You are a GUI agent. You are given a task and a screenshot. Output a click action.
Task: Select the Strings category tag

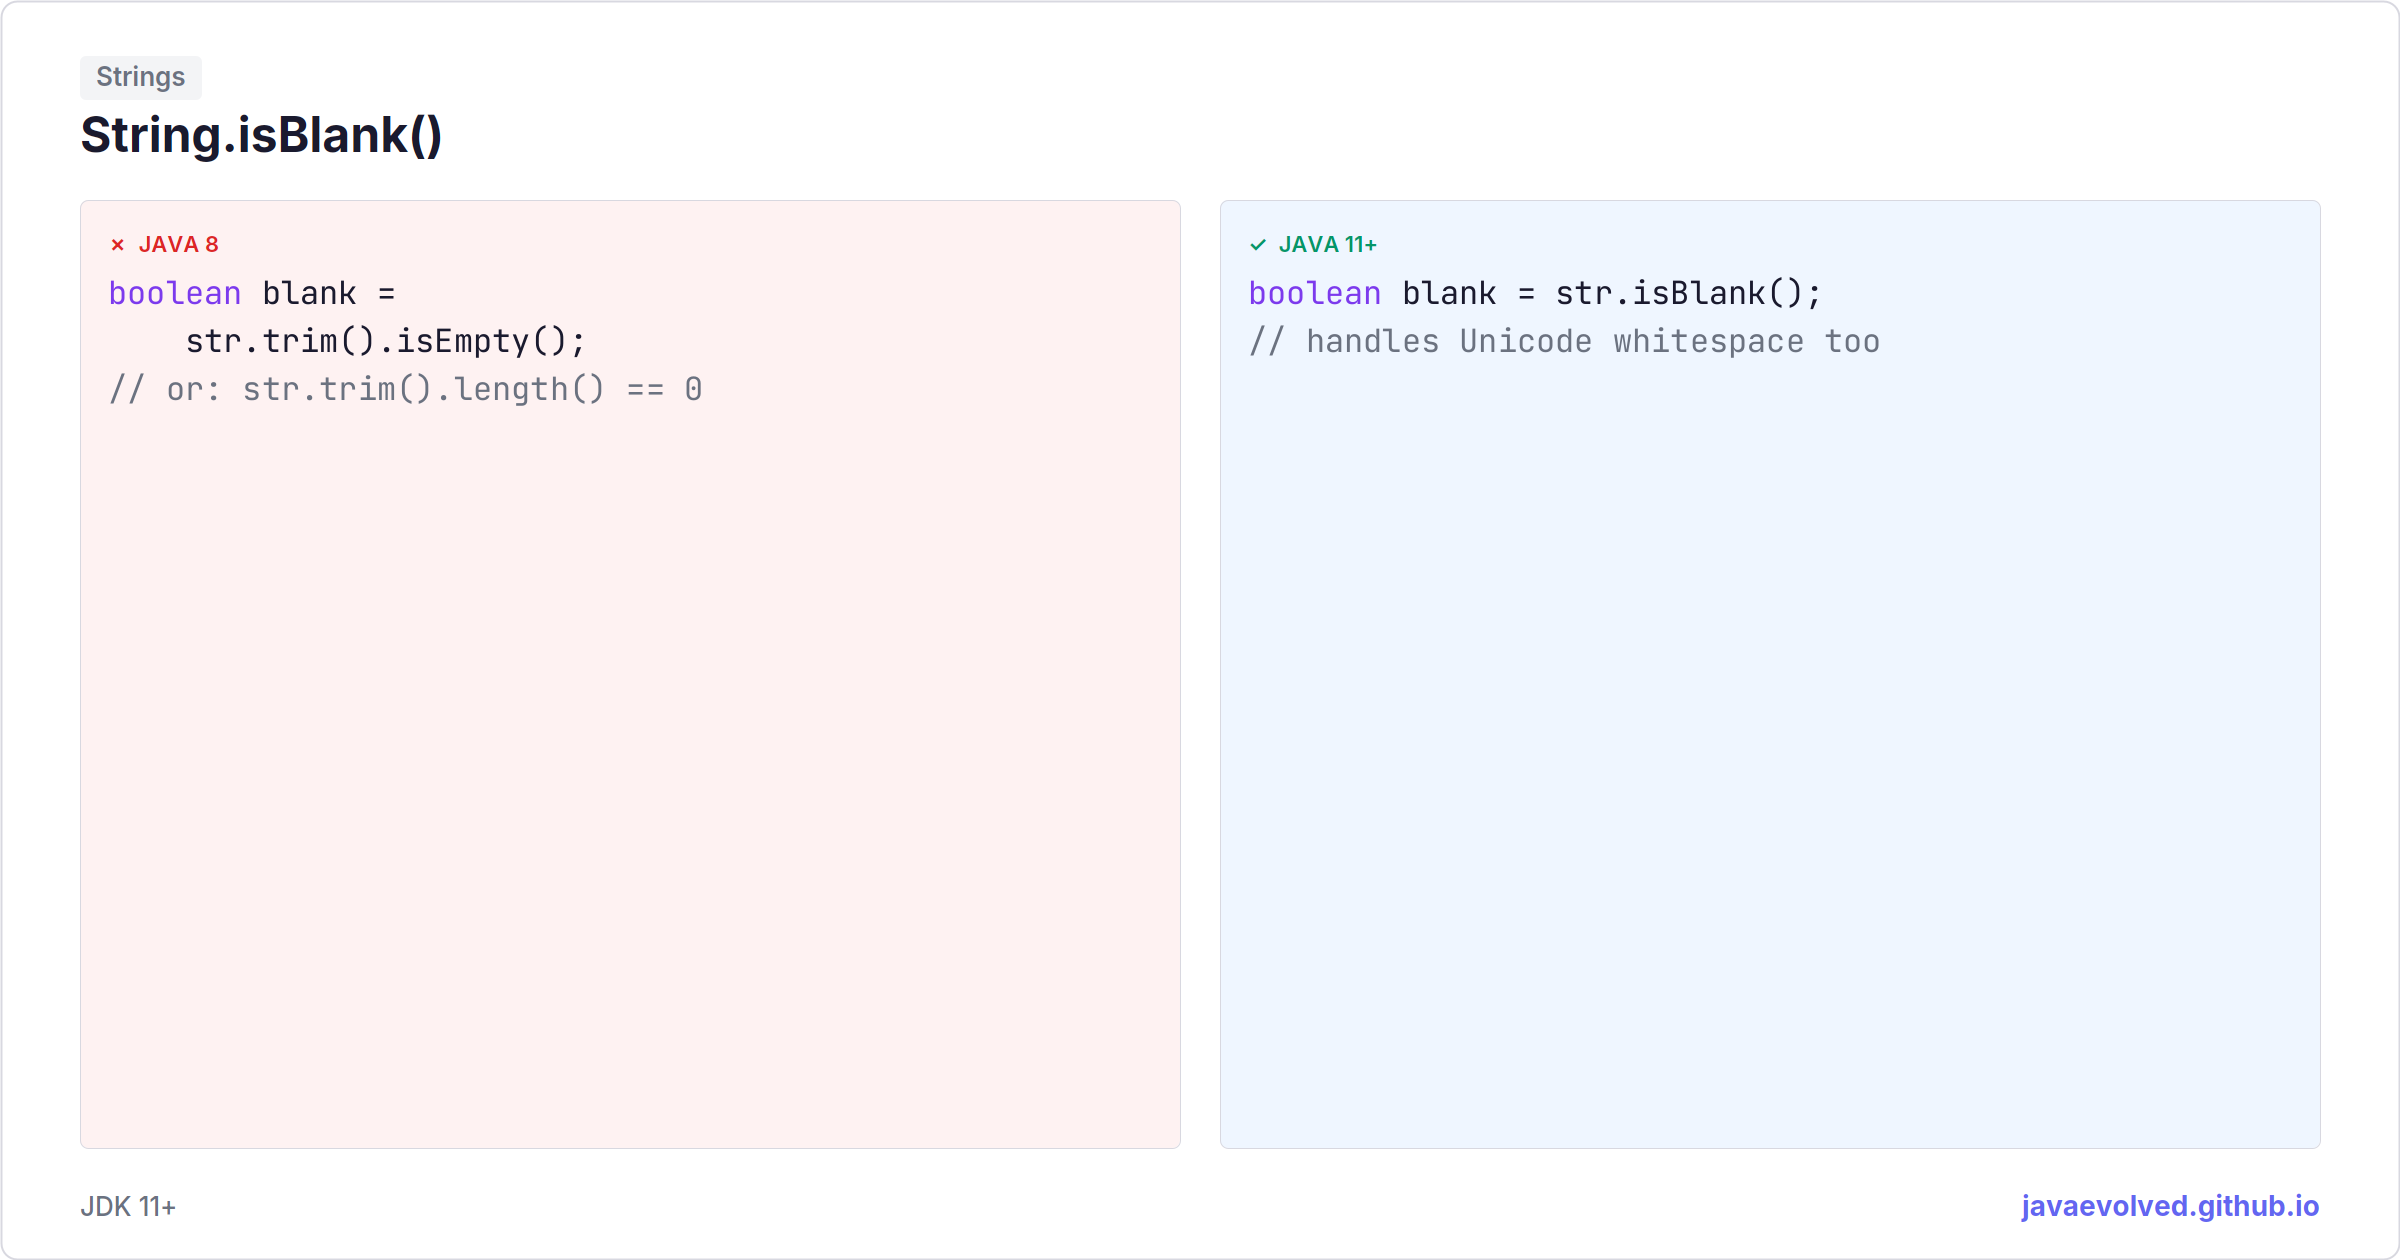point(141,77)
